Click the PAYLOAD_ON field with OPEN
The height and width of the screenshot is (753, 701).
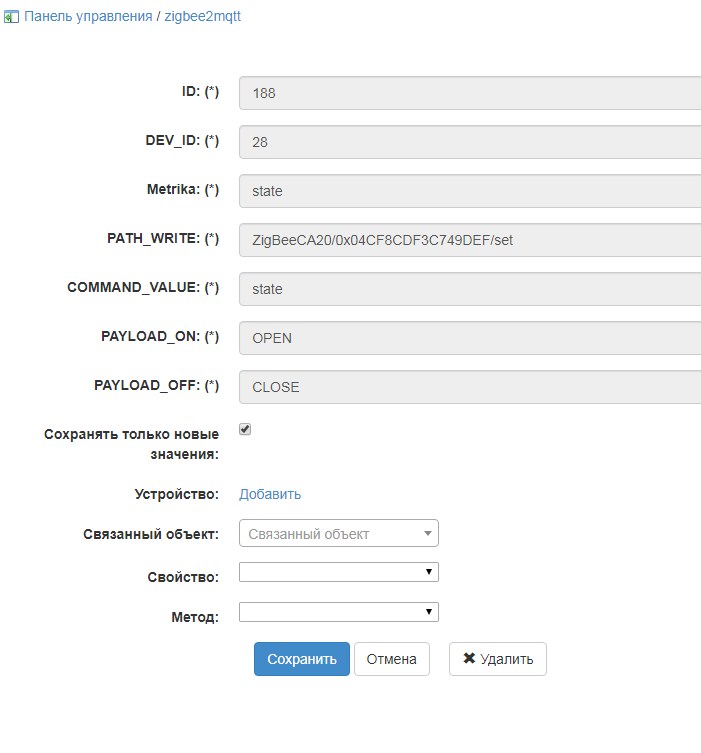(x=470, y=338)
